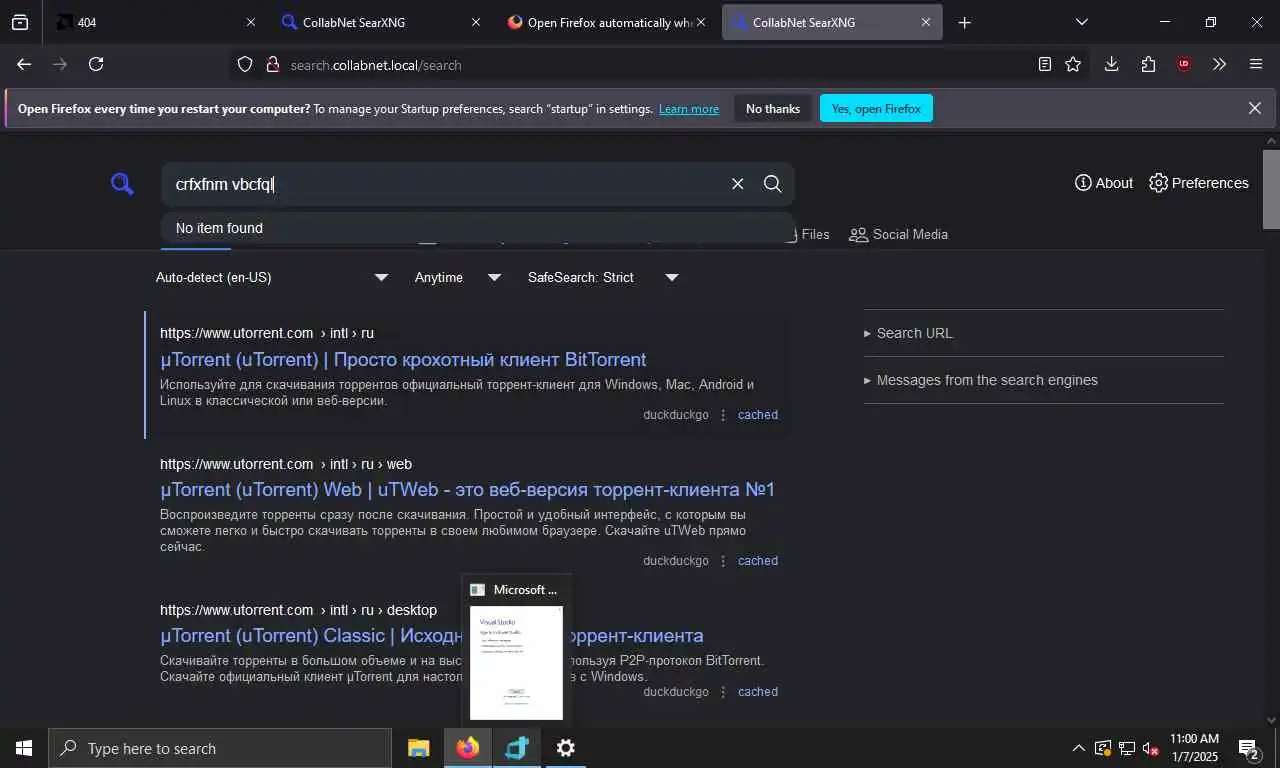This screenshot has height=768, width=1280.
Task: Submit search with magnifier button
Action: tap(772, 184)
